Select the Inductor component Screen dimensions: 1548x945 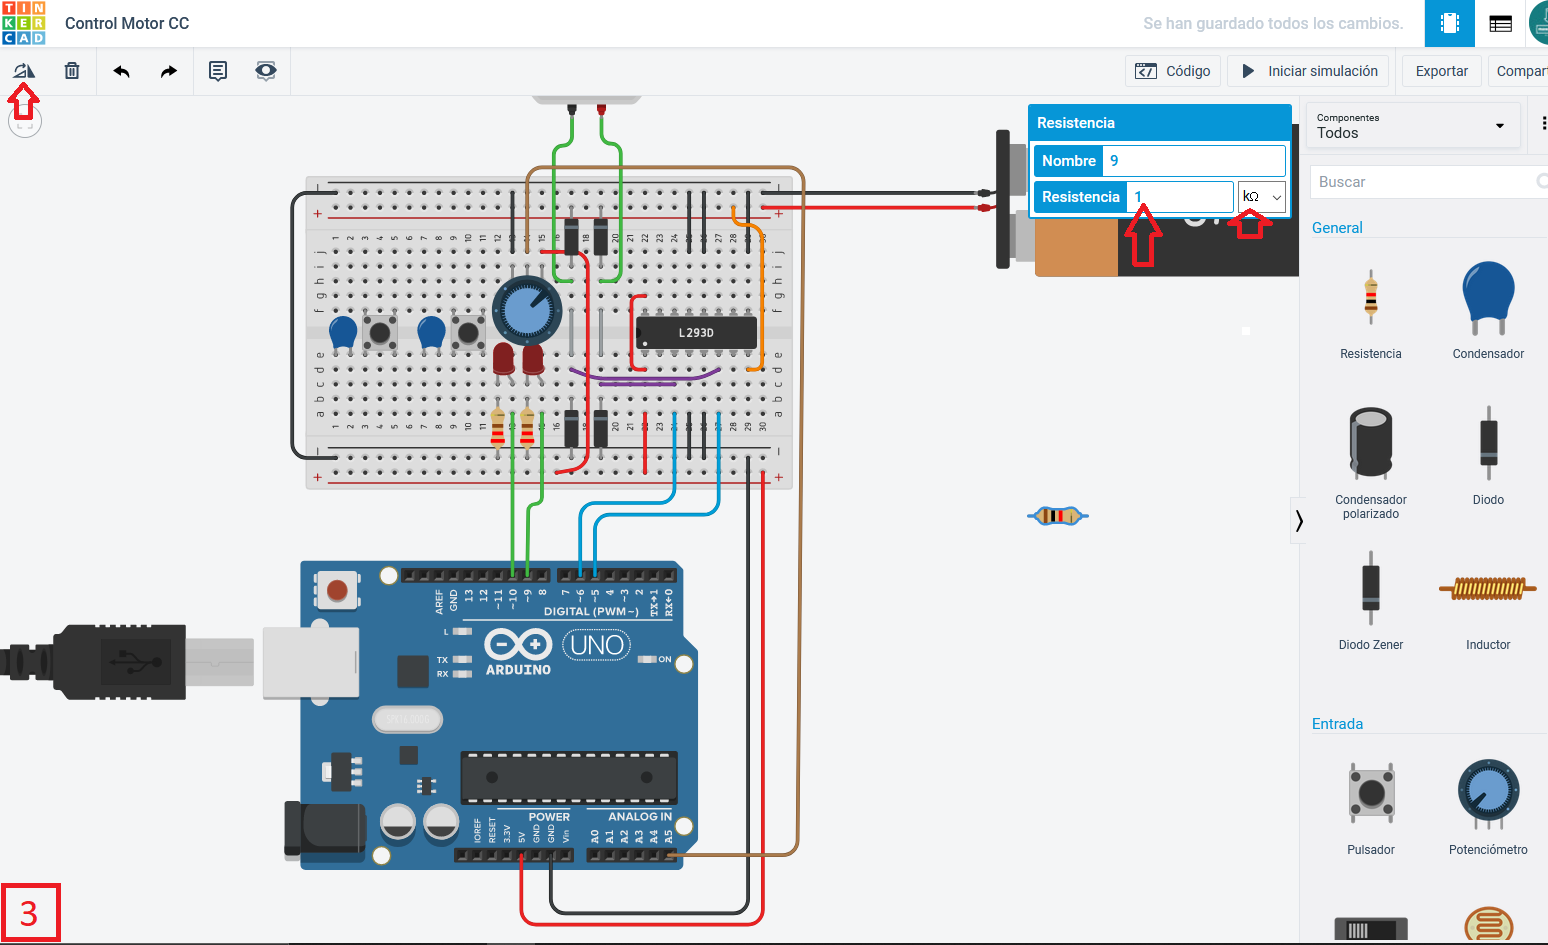tap(1488, 601)
